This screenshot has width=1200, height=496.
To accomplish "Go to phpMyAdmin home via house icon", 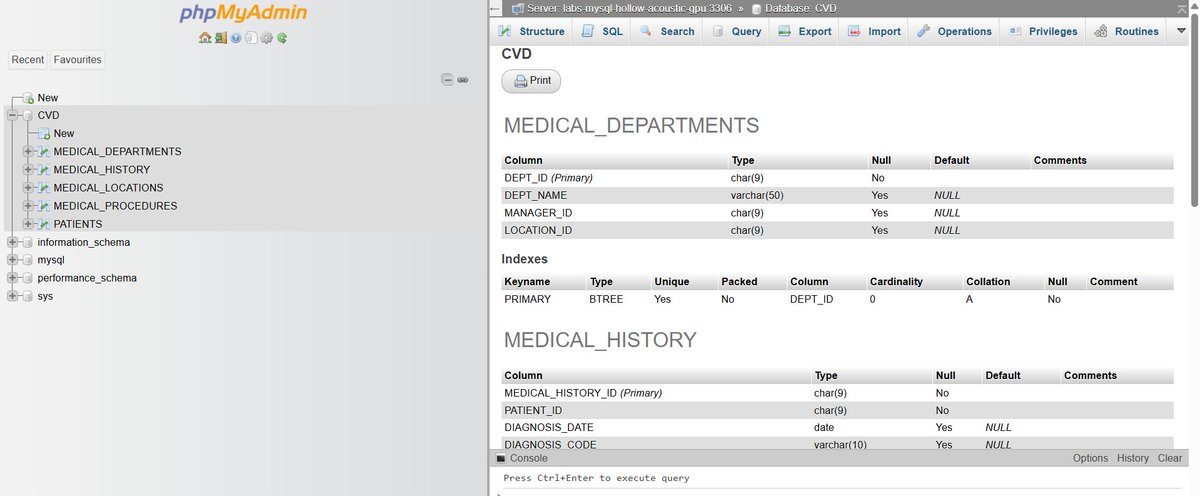I will (x=204, y=38).
